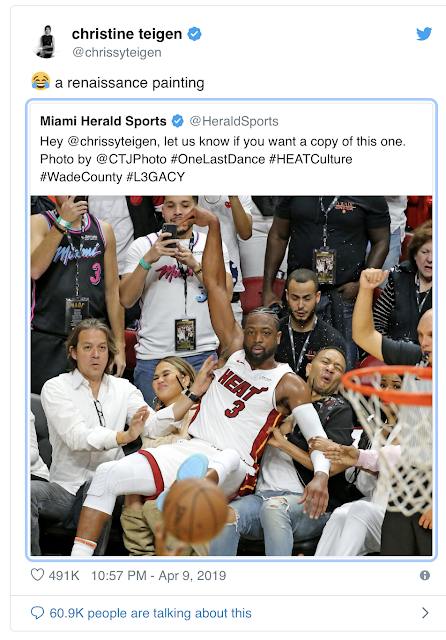Click Miami Herald Sports verified badge
Viewport: 446px width, 640px height.
click(178, 121)
